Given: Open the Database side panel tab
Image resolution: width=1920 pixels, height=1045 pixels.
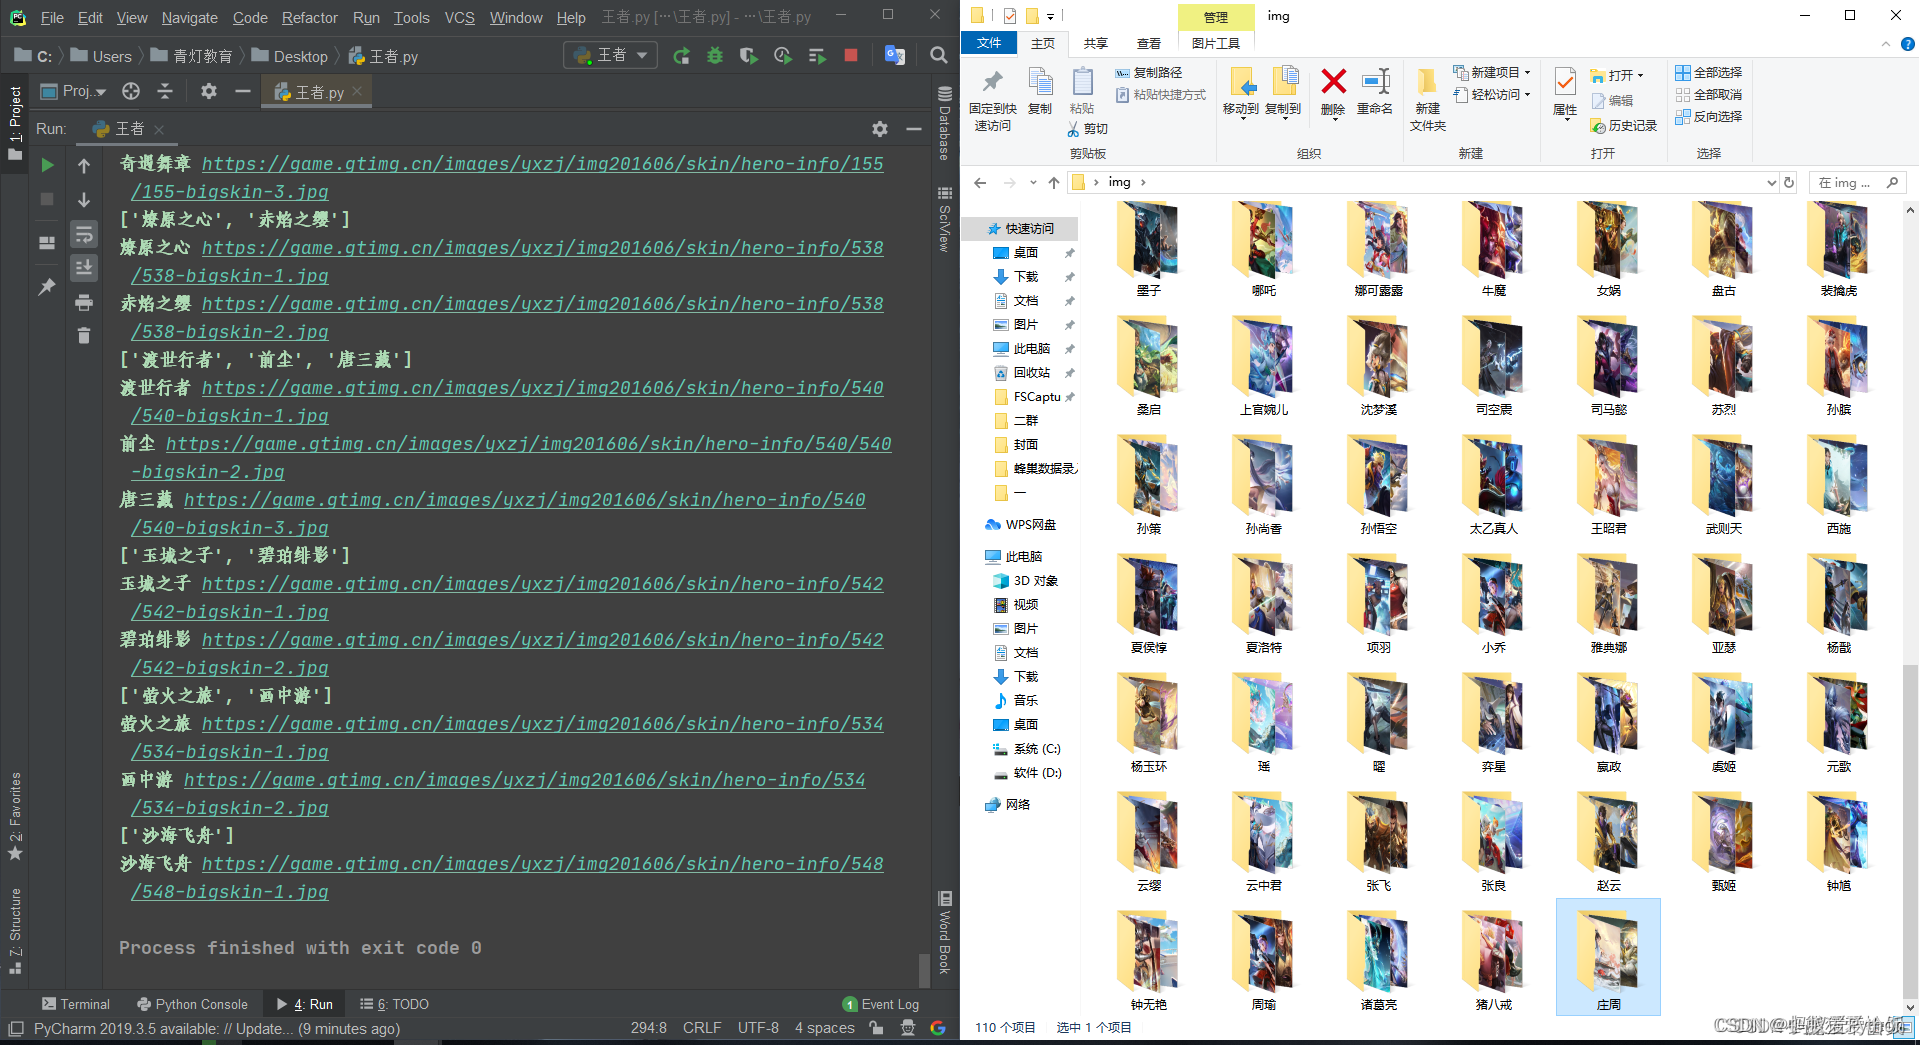Looking at the screenshot, I should pyautogui.click(x=944, y=124).
